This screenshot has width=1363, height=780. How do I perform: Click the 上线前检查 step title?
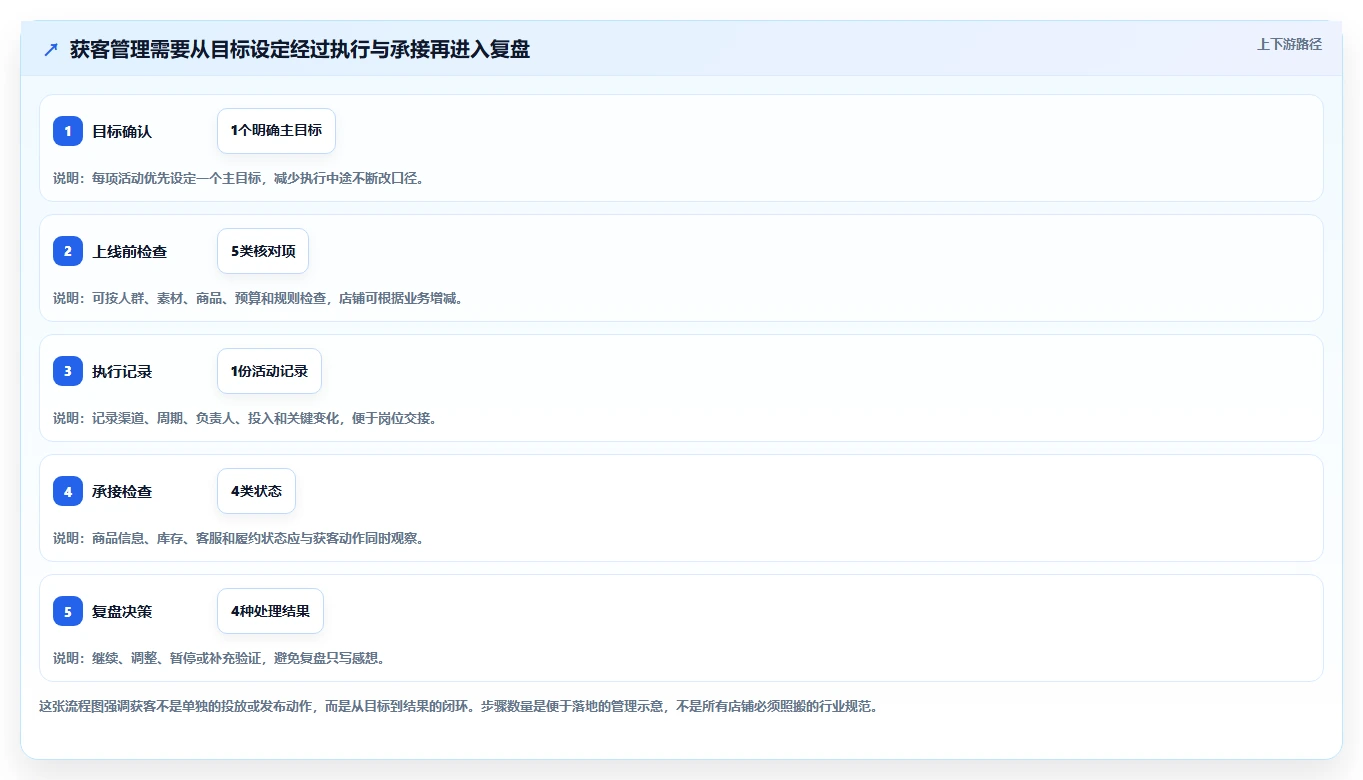pyautogui.click(x=130, y=251)
